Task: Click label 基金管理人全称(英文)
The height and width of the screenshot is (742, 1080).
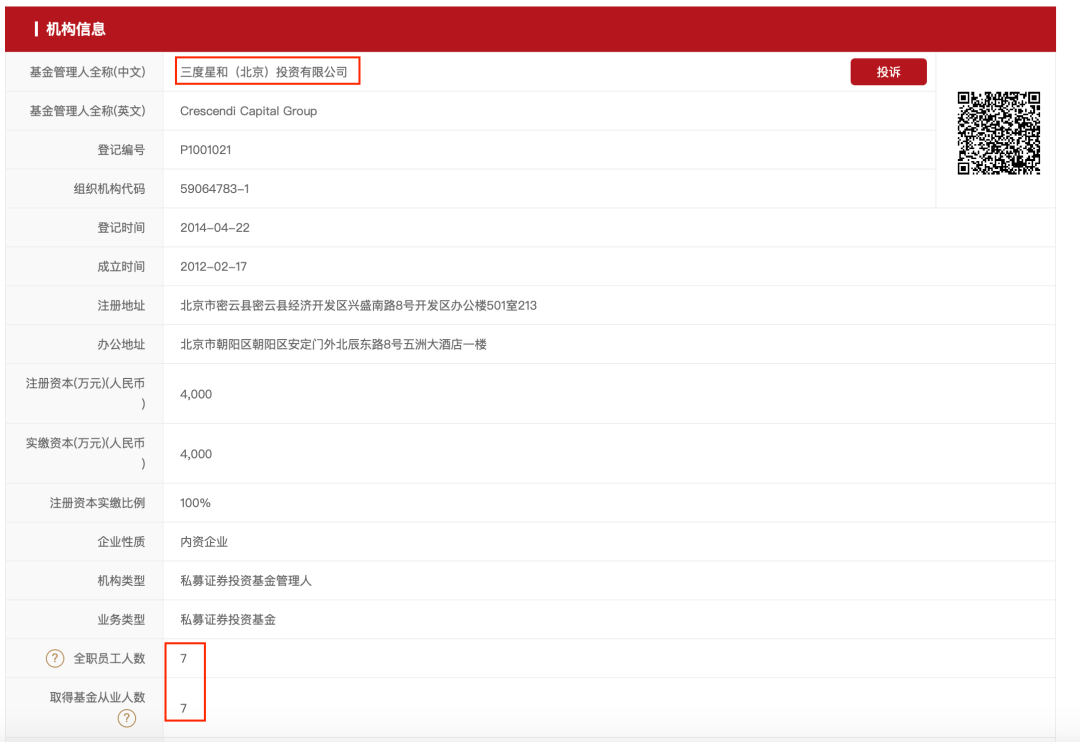Action: [87, 111]
